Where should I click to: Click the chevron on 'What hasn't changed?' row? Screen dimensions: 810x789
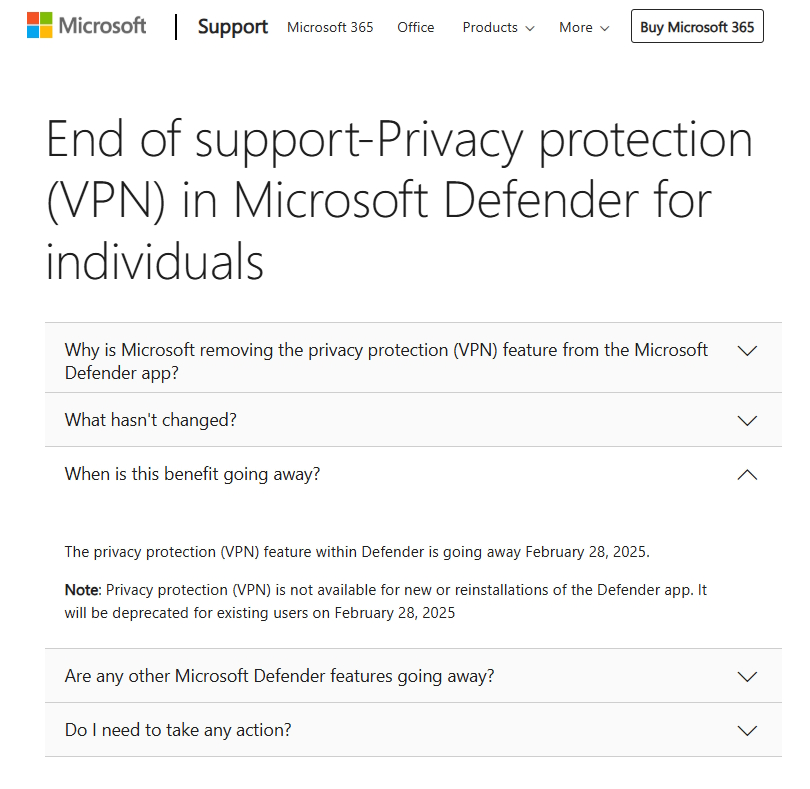point(747,420)
